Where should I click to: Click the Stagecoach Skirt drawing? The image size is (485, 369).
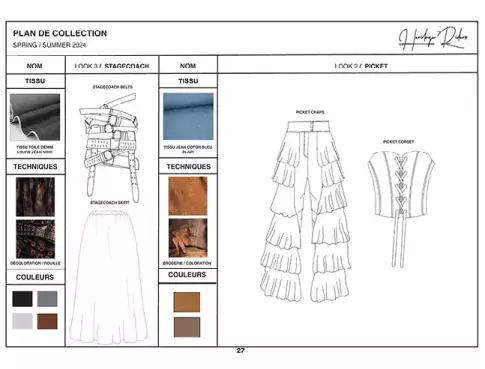click(x=109, y=277)
